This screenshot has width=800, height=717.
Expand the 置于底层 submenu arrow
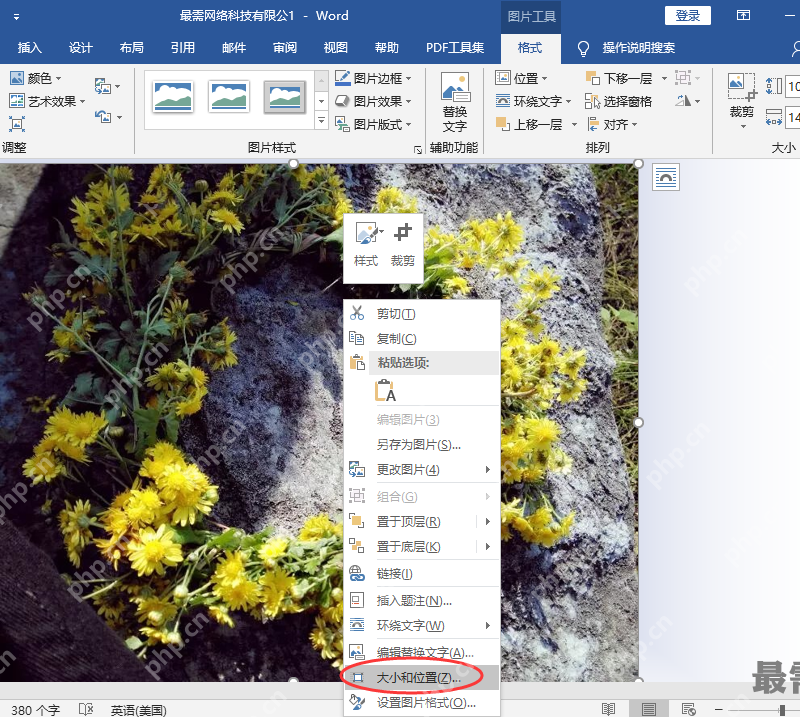(x=488, y=547)
